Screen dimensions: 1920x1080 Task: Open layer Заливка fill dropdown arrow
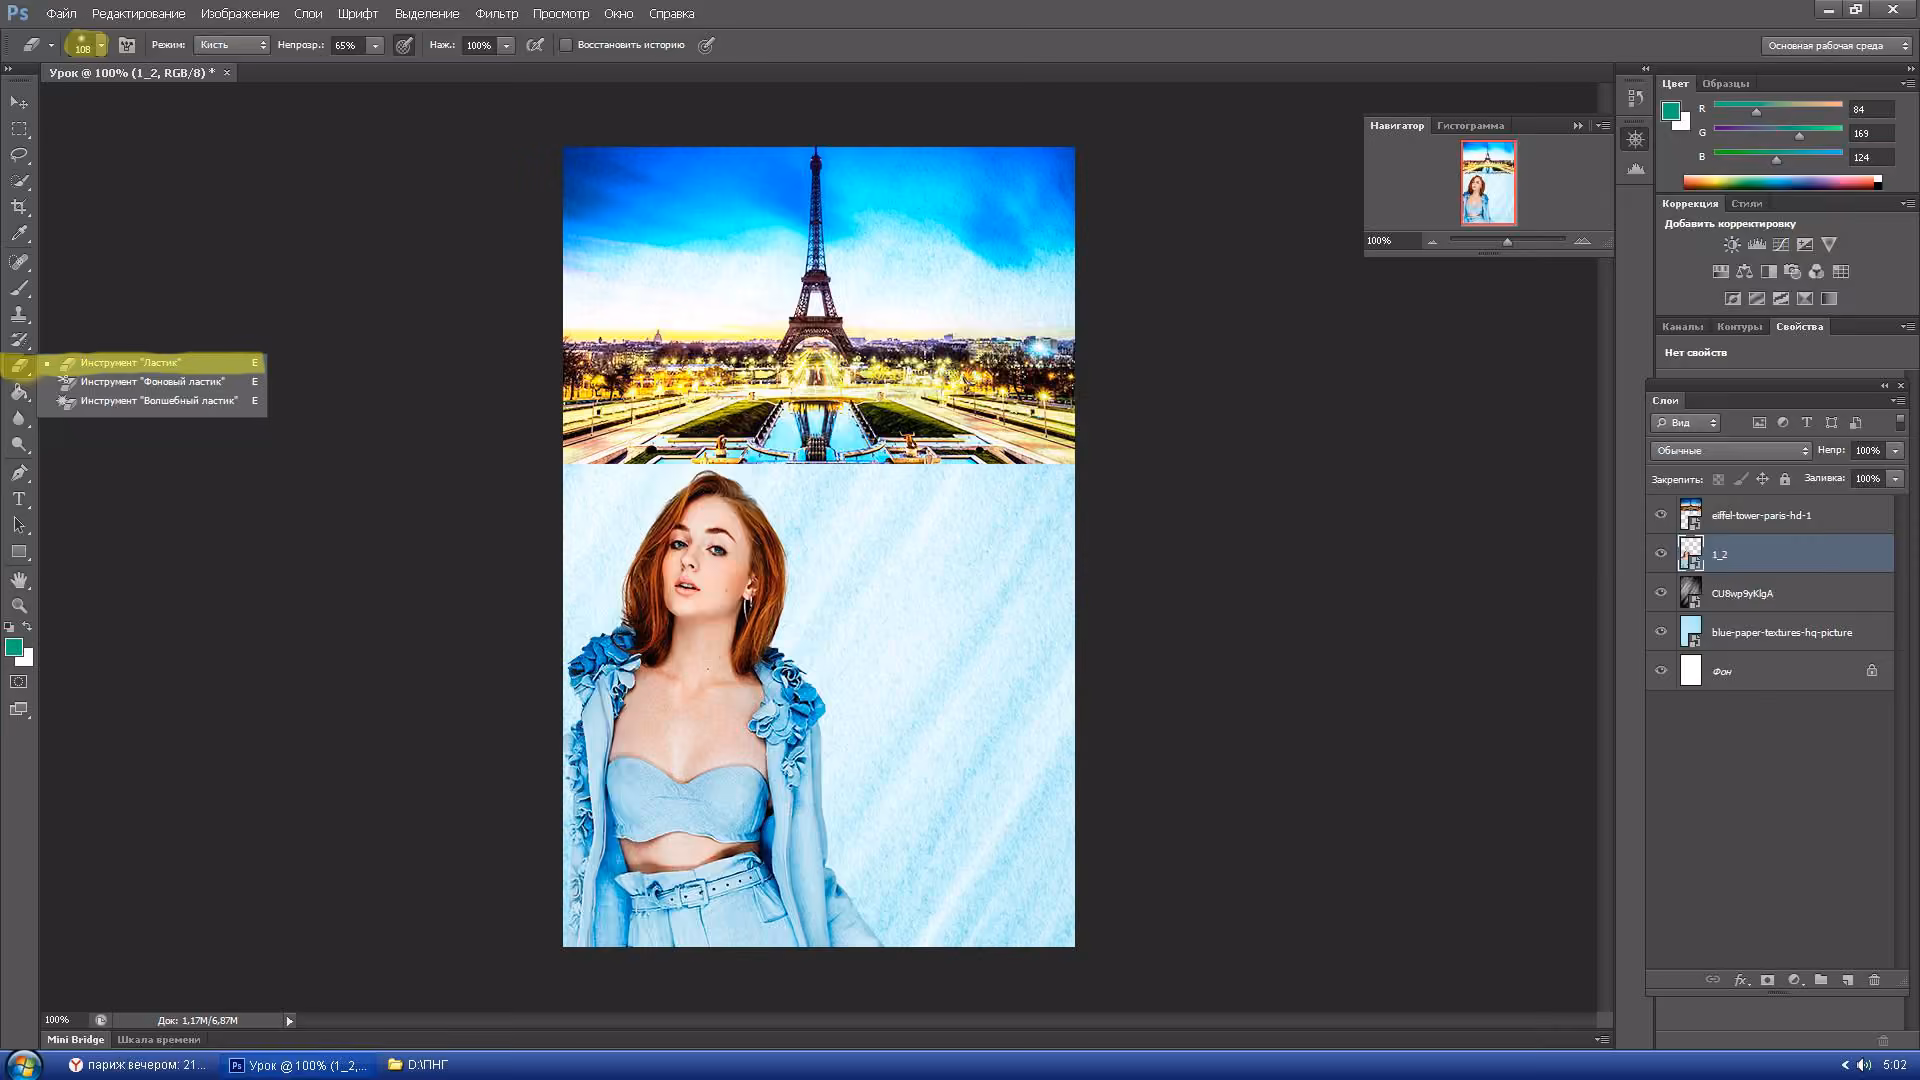click(x=1895, y=479)
